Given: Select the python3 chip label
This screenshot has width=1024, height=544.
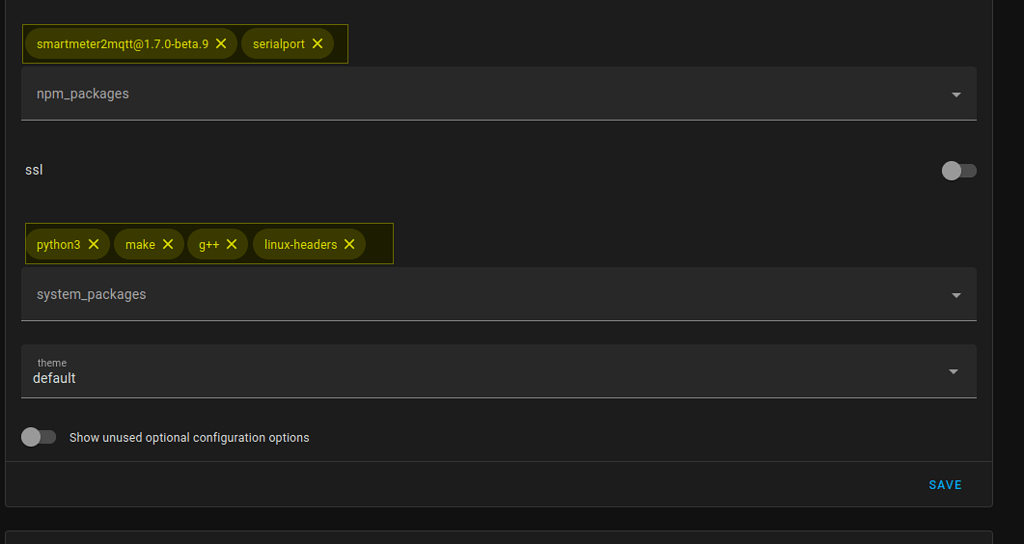Looking at the screenshot, I should pos(58,245).
